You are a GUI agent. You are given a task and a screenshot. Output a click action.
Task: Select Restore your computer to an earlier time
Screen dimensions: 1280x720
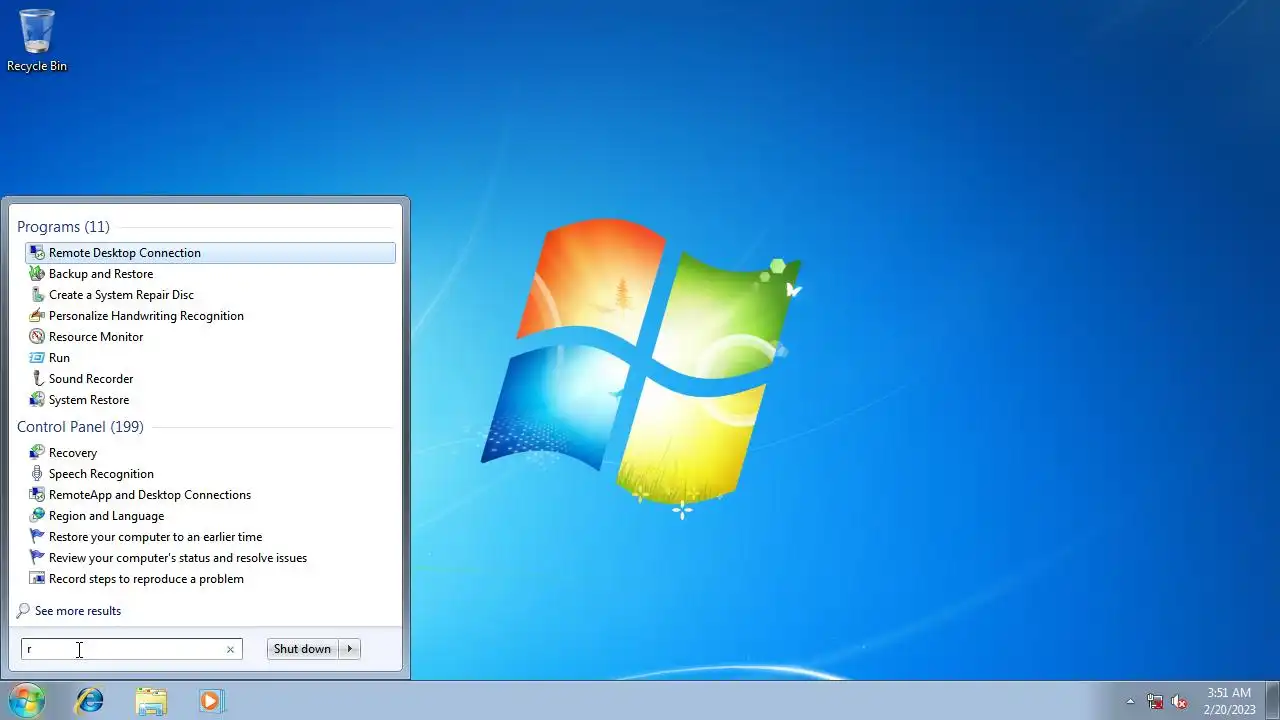(155, 537)
